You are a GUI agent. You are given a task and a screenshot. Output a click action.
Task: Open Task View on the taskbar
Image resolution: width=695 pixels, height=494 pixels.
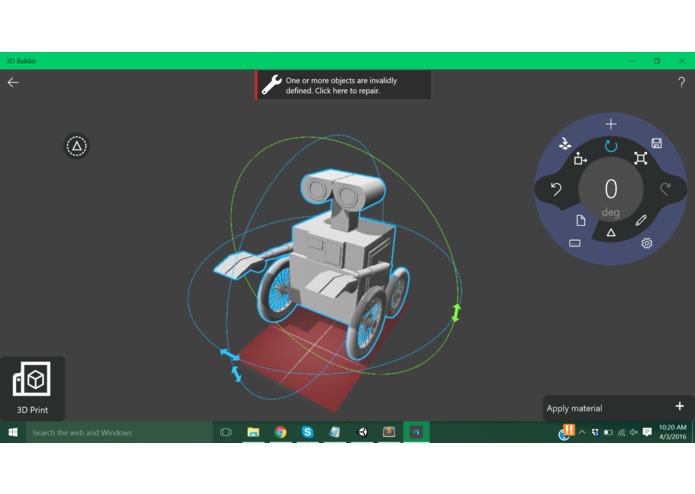tap(226, 432)
